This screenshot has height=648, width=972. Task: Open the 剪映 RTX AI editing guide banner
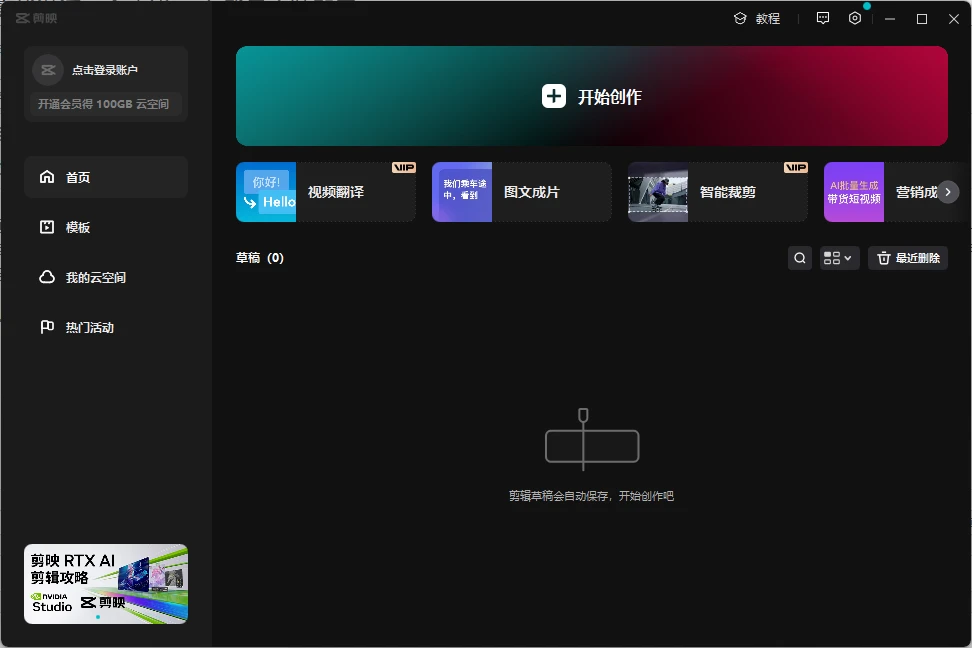(x=105, y=584)
